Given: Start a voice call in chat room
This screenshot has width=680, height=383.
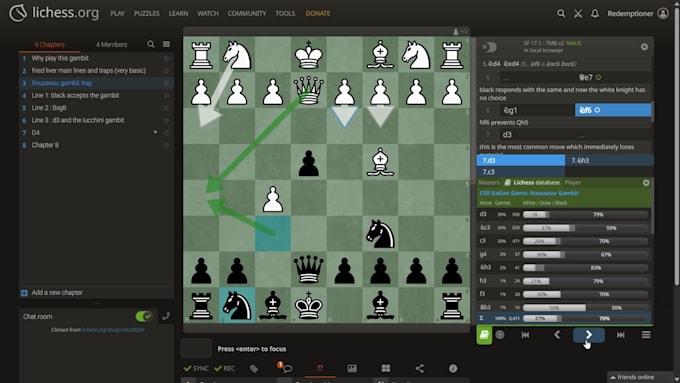Looking at the screenshot, I should point(166,316).
